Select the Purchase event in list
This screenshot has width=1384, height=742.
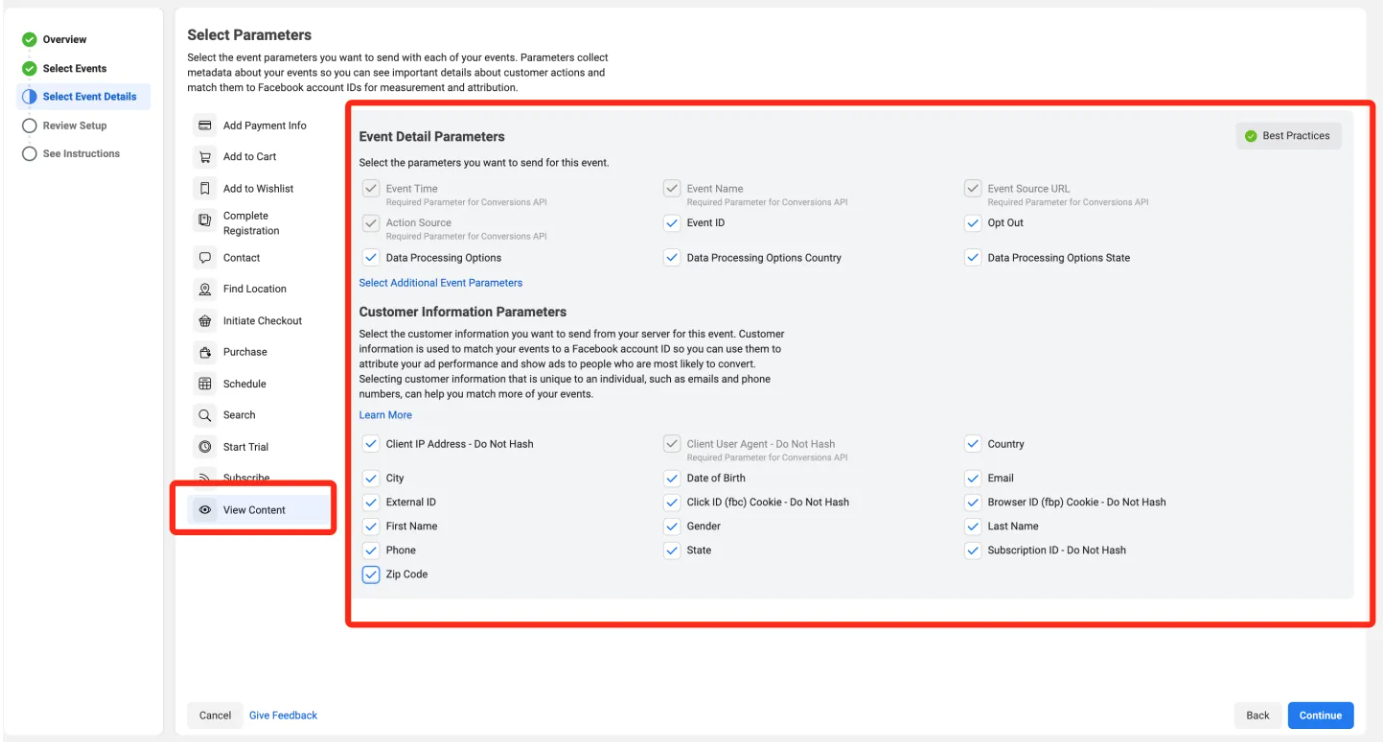tap(245, 352)
